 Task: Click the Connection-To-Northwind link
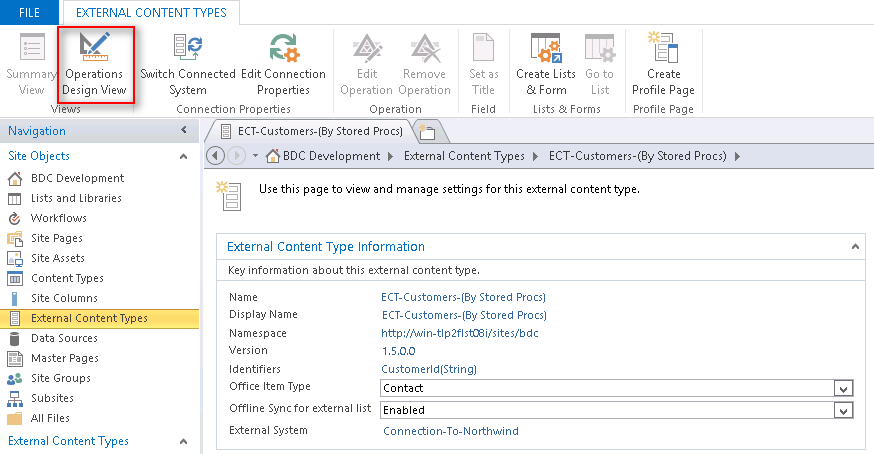[451, 431]
